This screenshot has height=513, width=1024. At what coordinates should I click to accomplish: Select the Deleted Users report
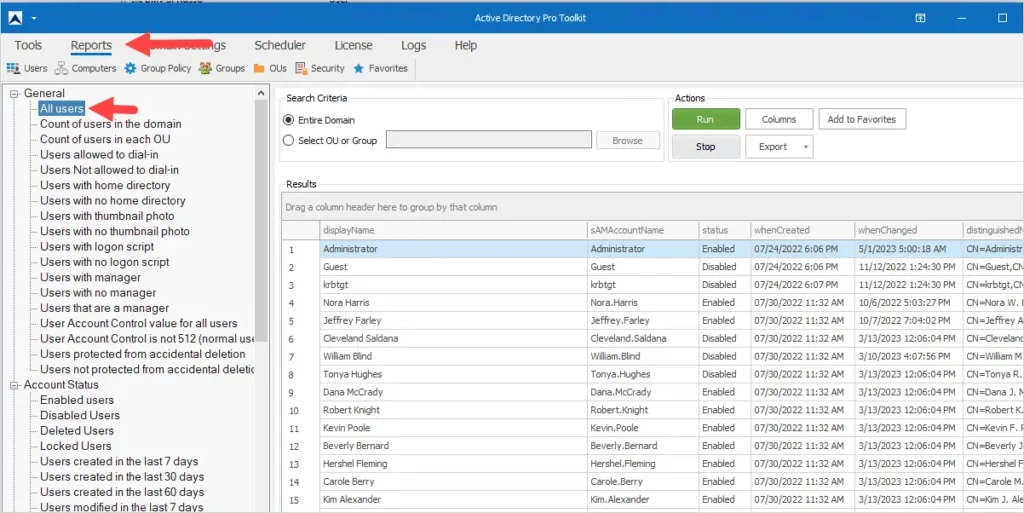[77, 431]
